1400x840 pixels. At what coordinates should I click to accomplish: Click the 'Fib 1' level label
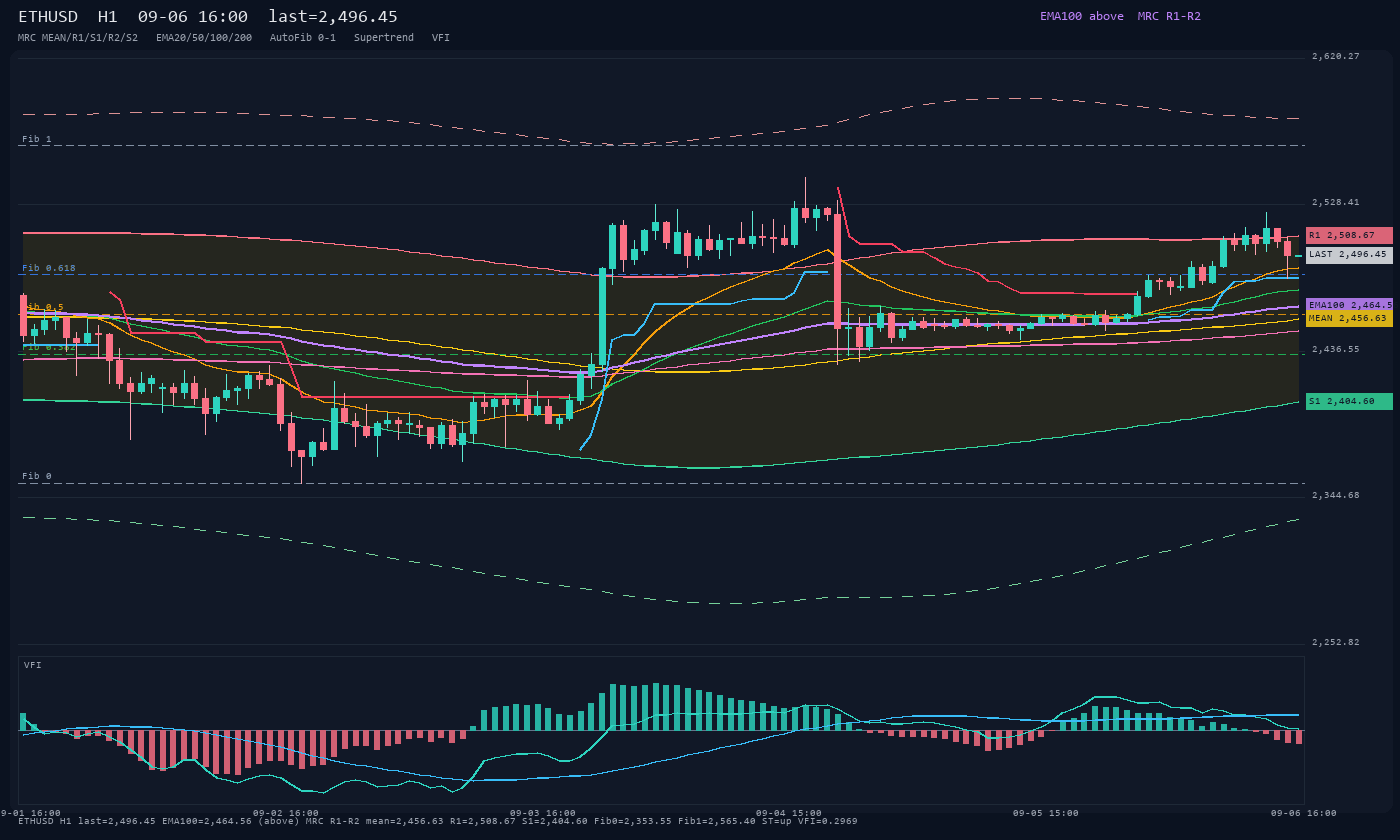37,139
